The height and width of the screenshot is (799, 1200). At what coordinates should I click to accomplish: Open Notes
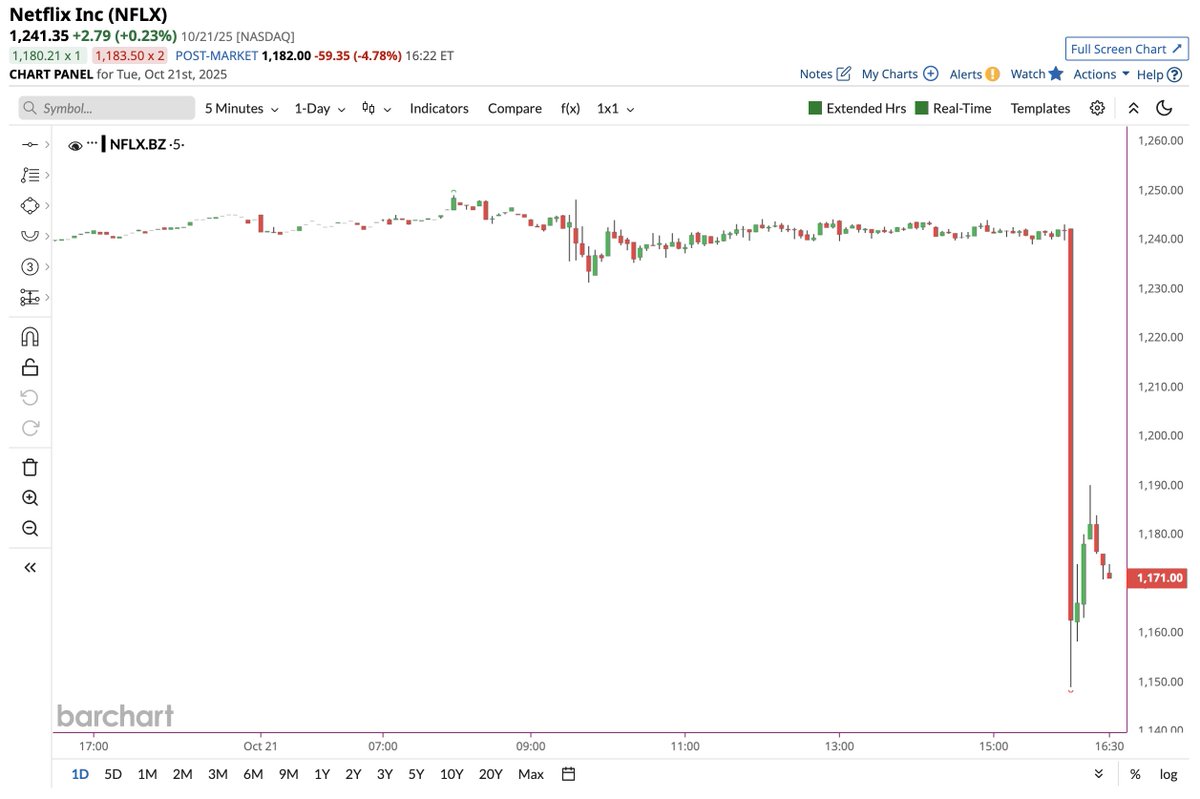825,74
